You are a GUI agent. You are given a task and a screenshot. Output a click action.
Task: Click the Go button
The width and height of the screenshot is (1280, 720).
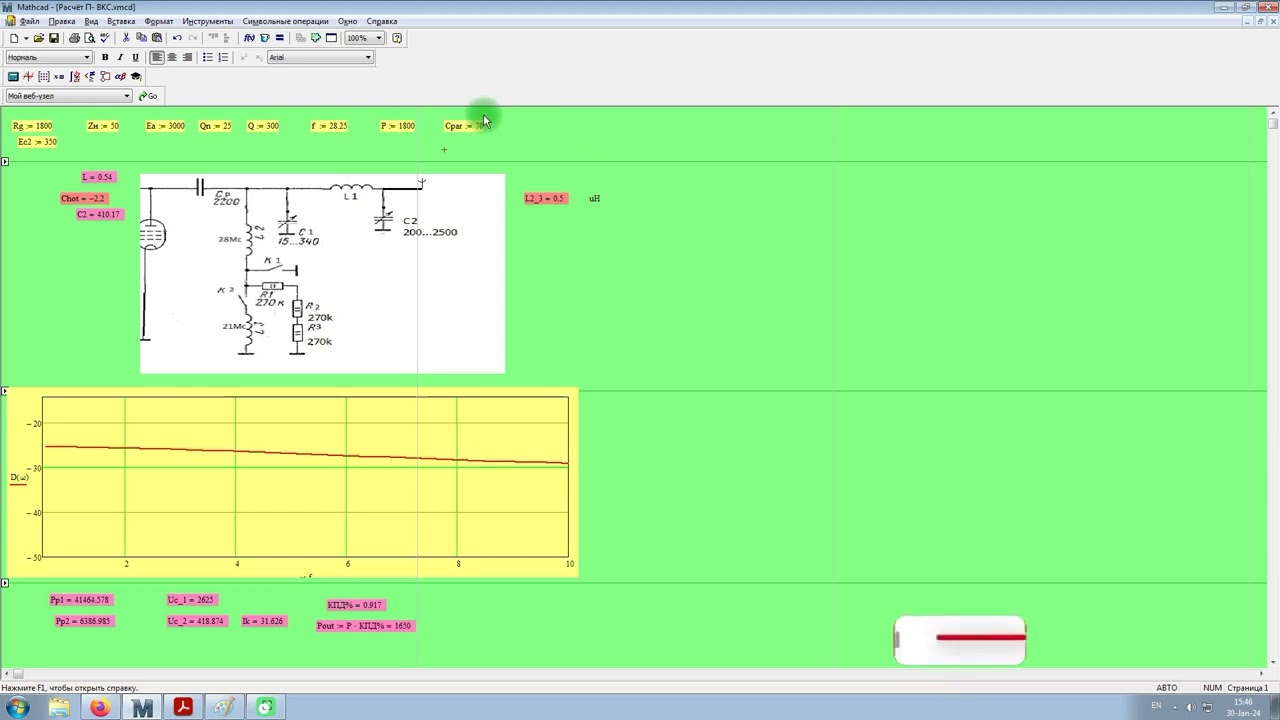(x=148, y=96)
